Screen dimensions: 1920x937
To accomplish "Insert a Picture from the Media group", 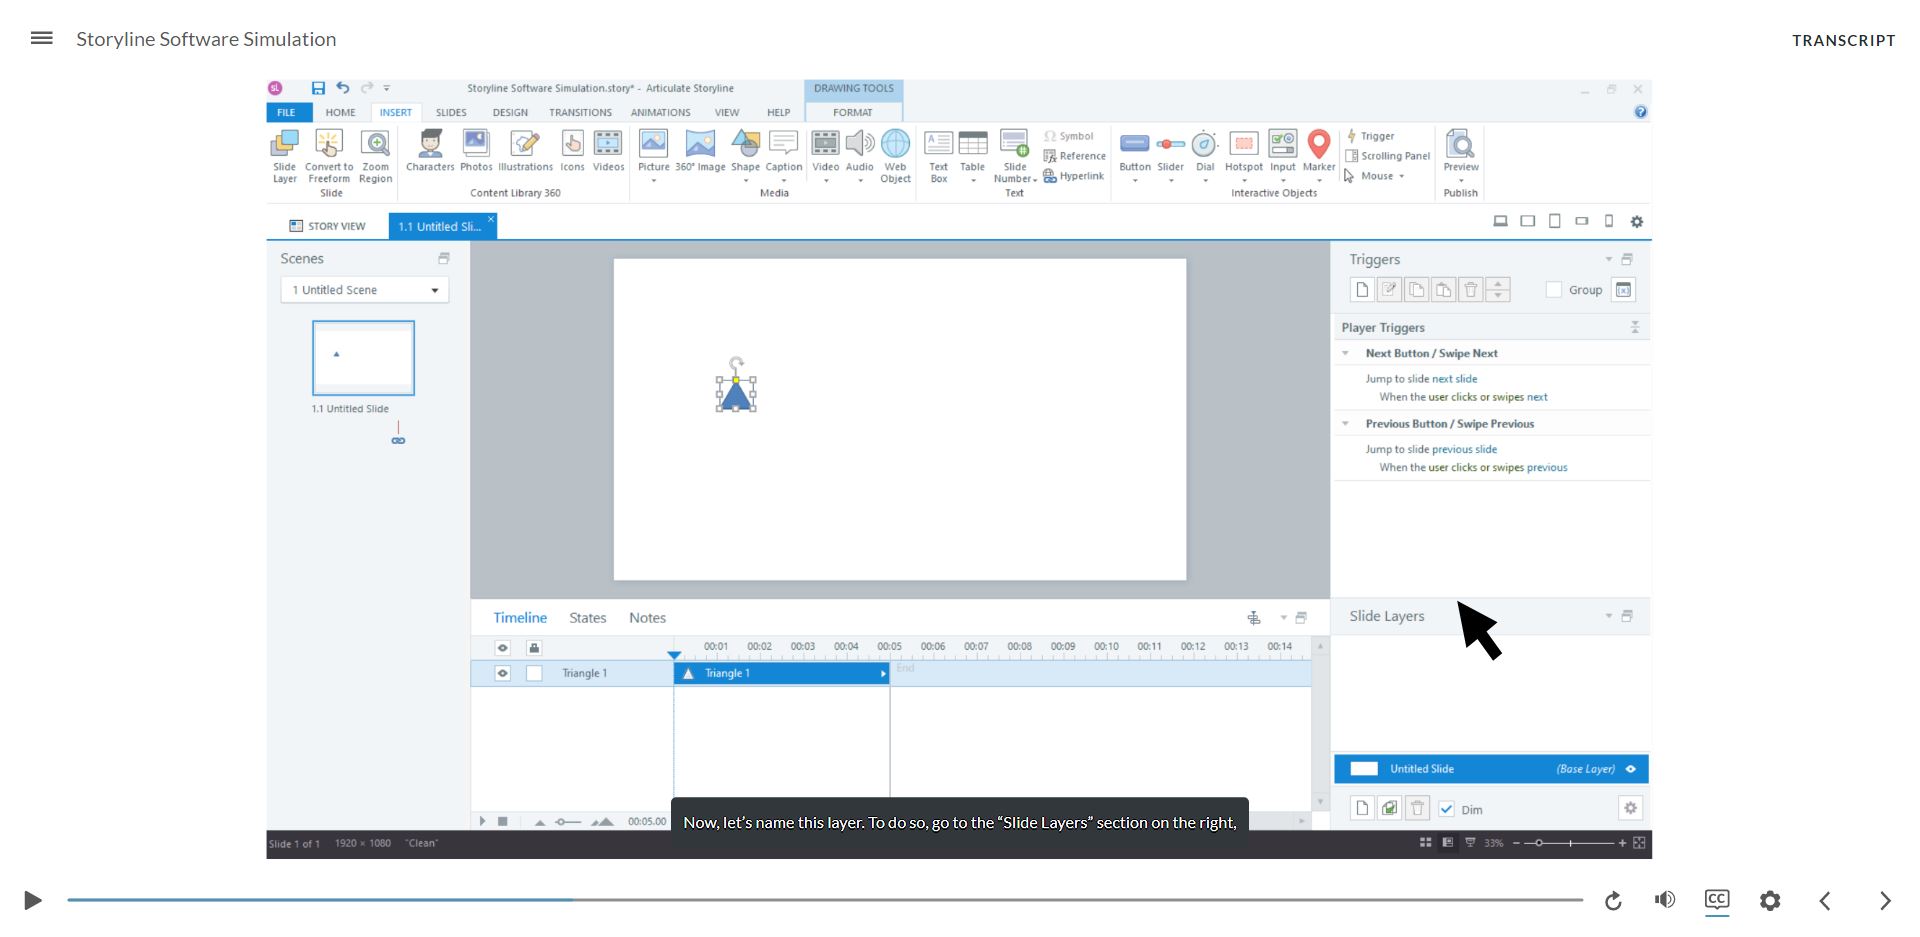I will tap(653, 150).
